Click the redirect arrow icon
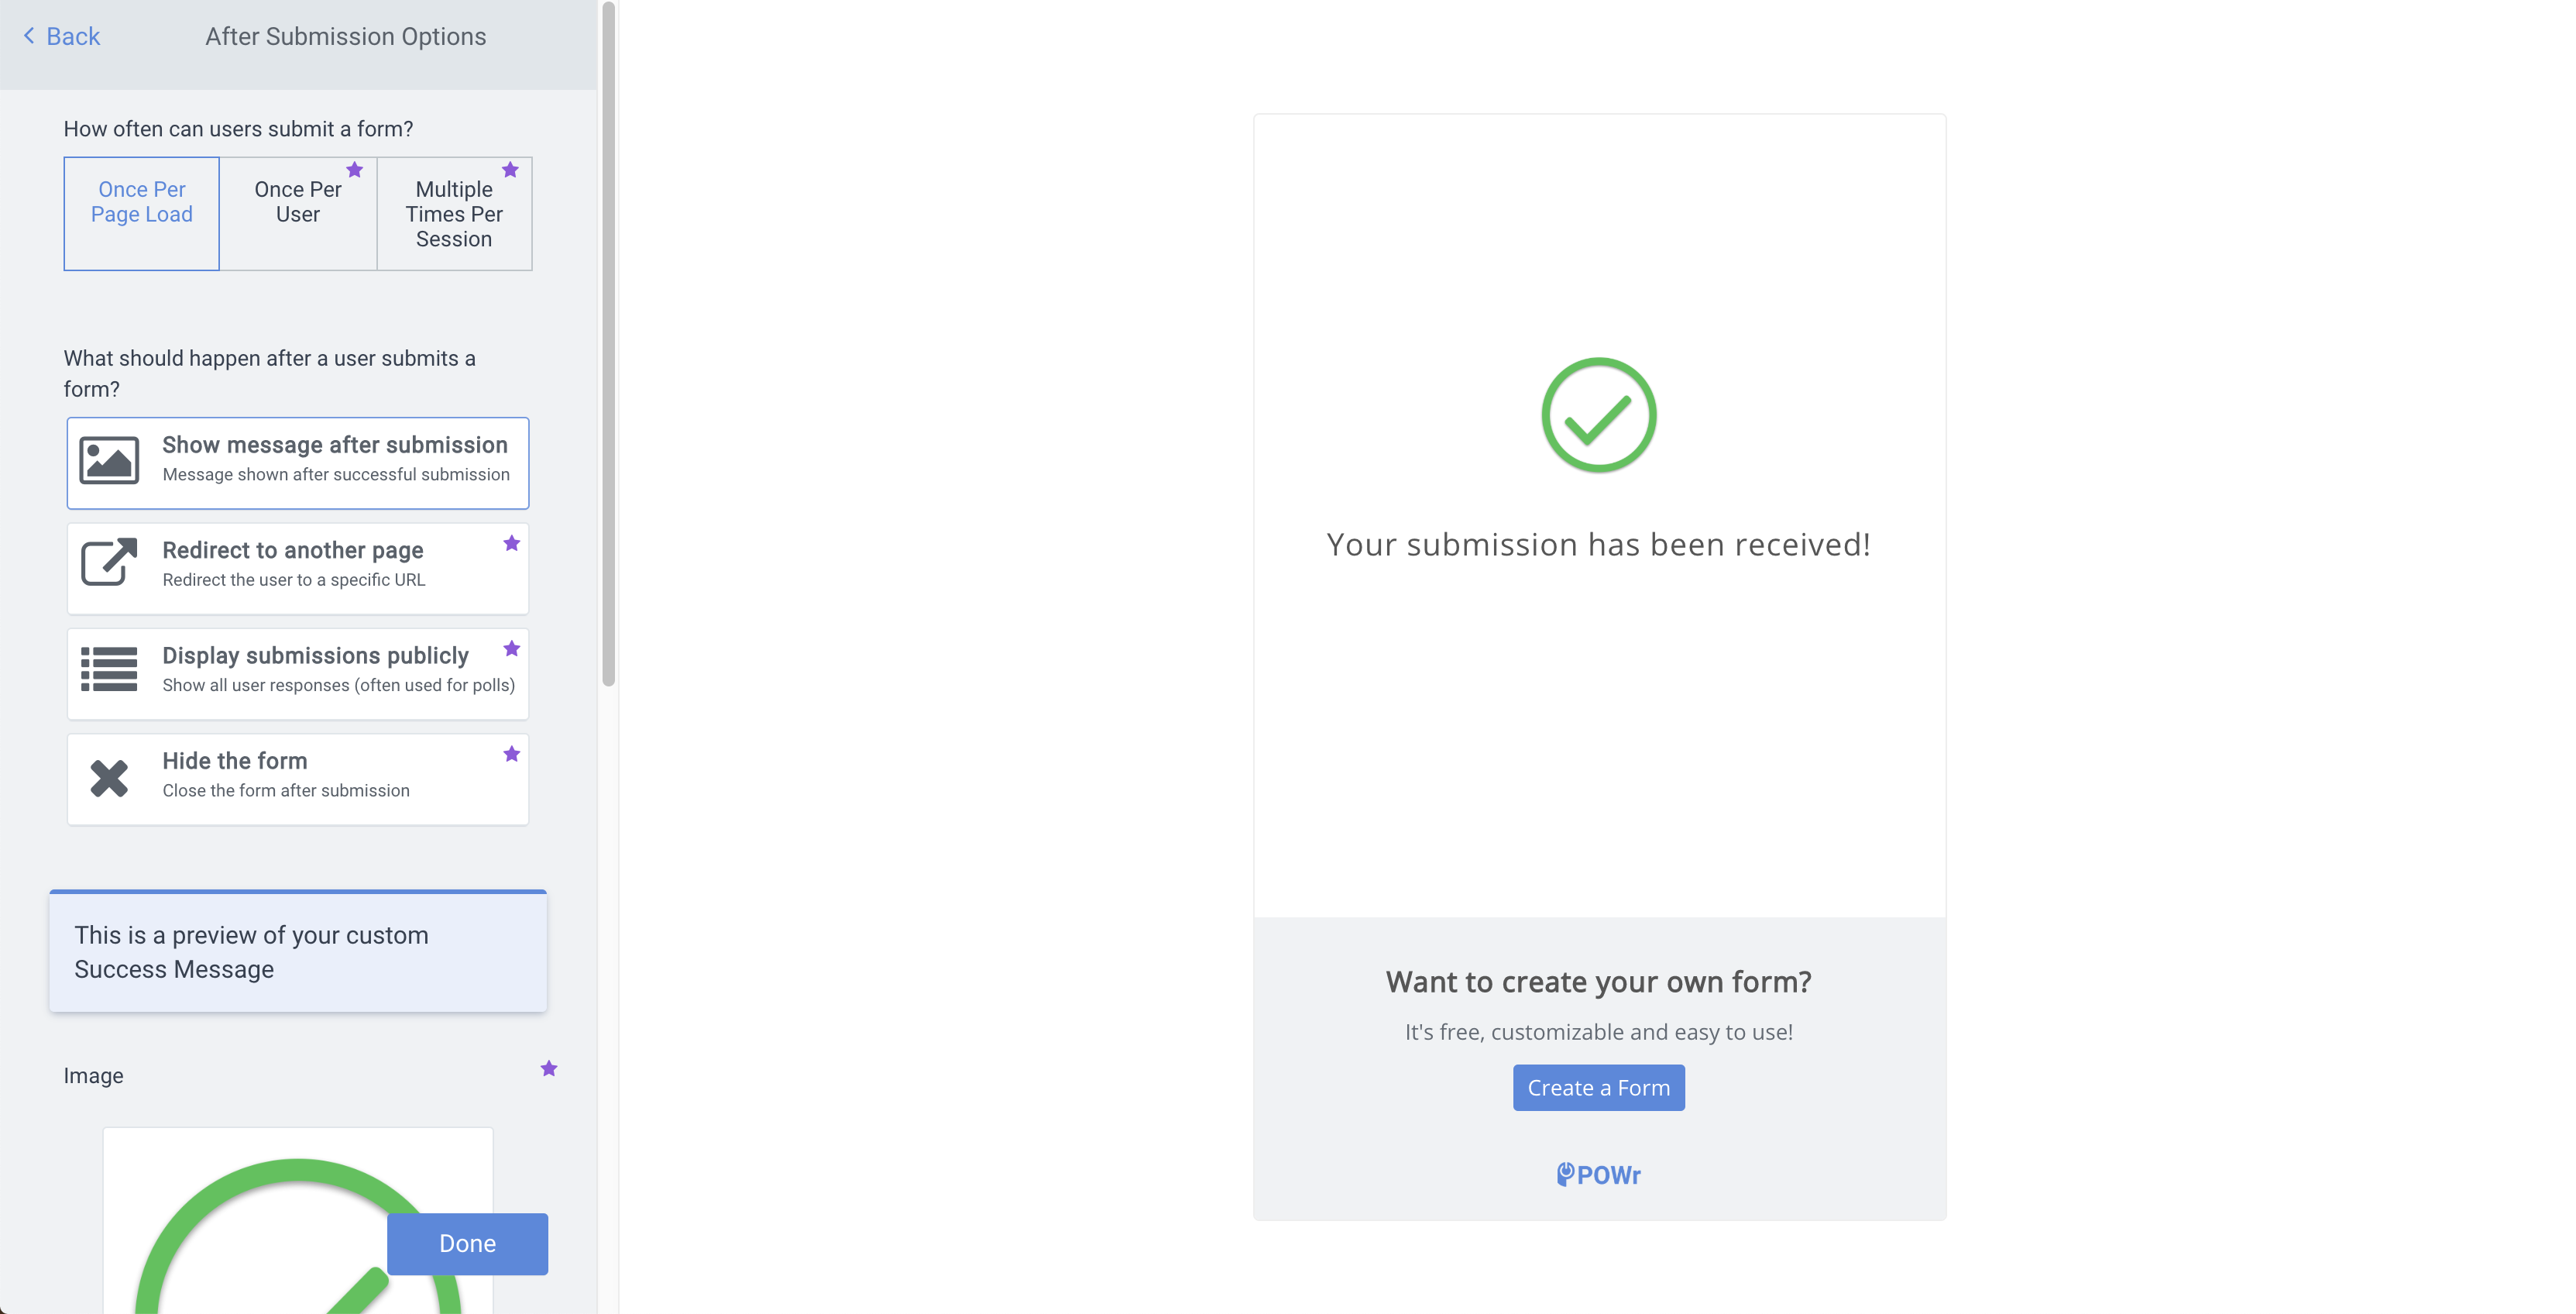Screen dimensions: 2576x1314 point(109,563)
